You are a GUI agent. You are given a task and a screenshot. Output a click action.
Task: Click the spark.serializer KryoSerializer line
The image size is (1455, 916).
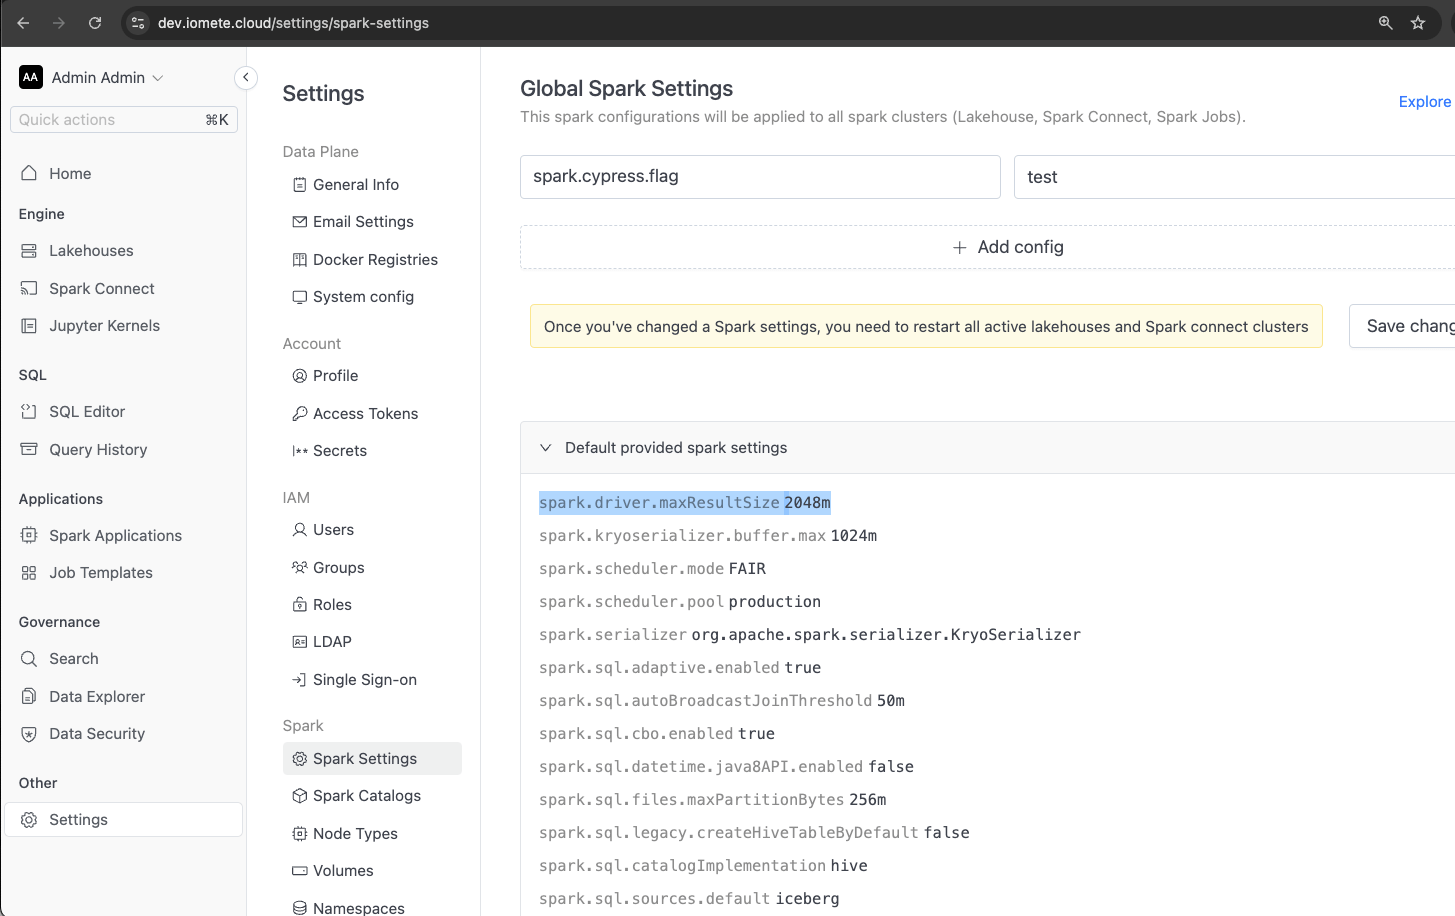tap(810, 635)
